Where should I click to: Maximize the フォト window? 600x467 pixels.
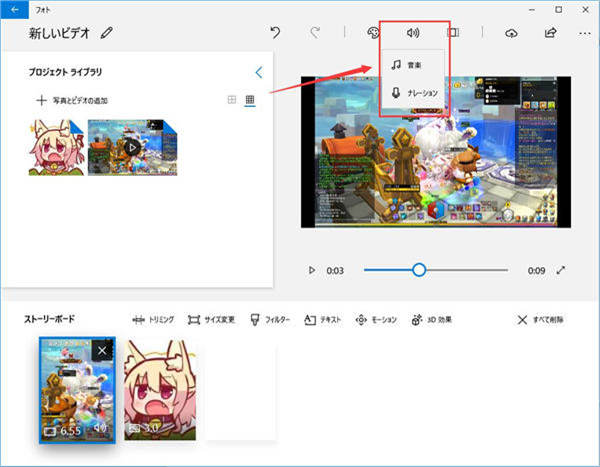click(x=559, y=10)
